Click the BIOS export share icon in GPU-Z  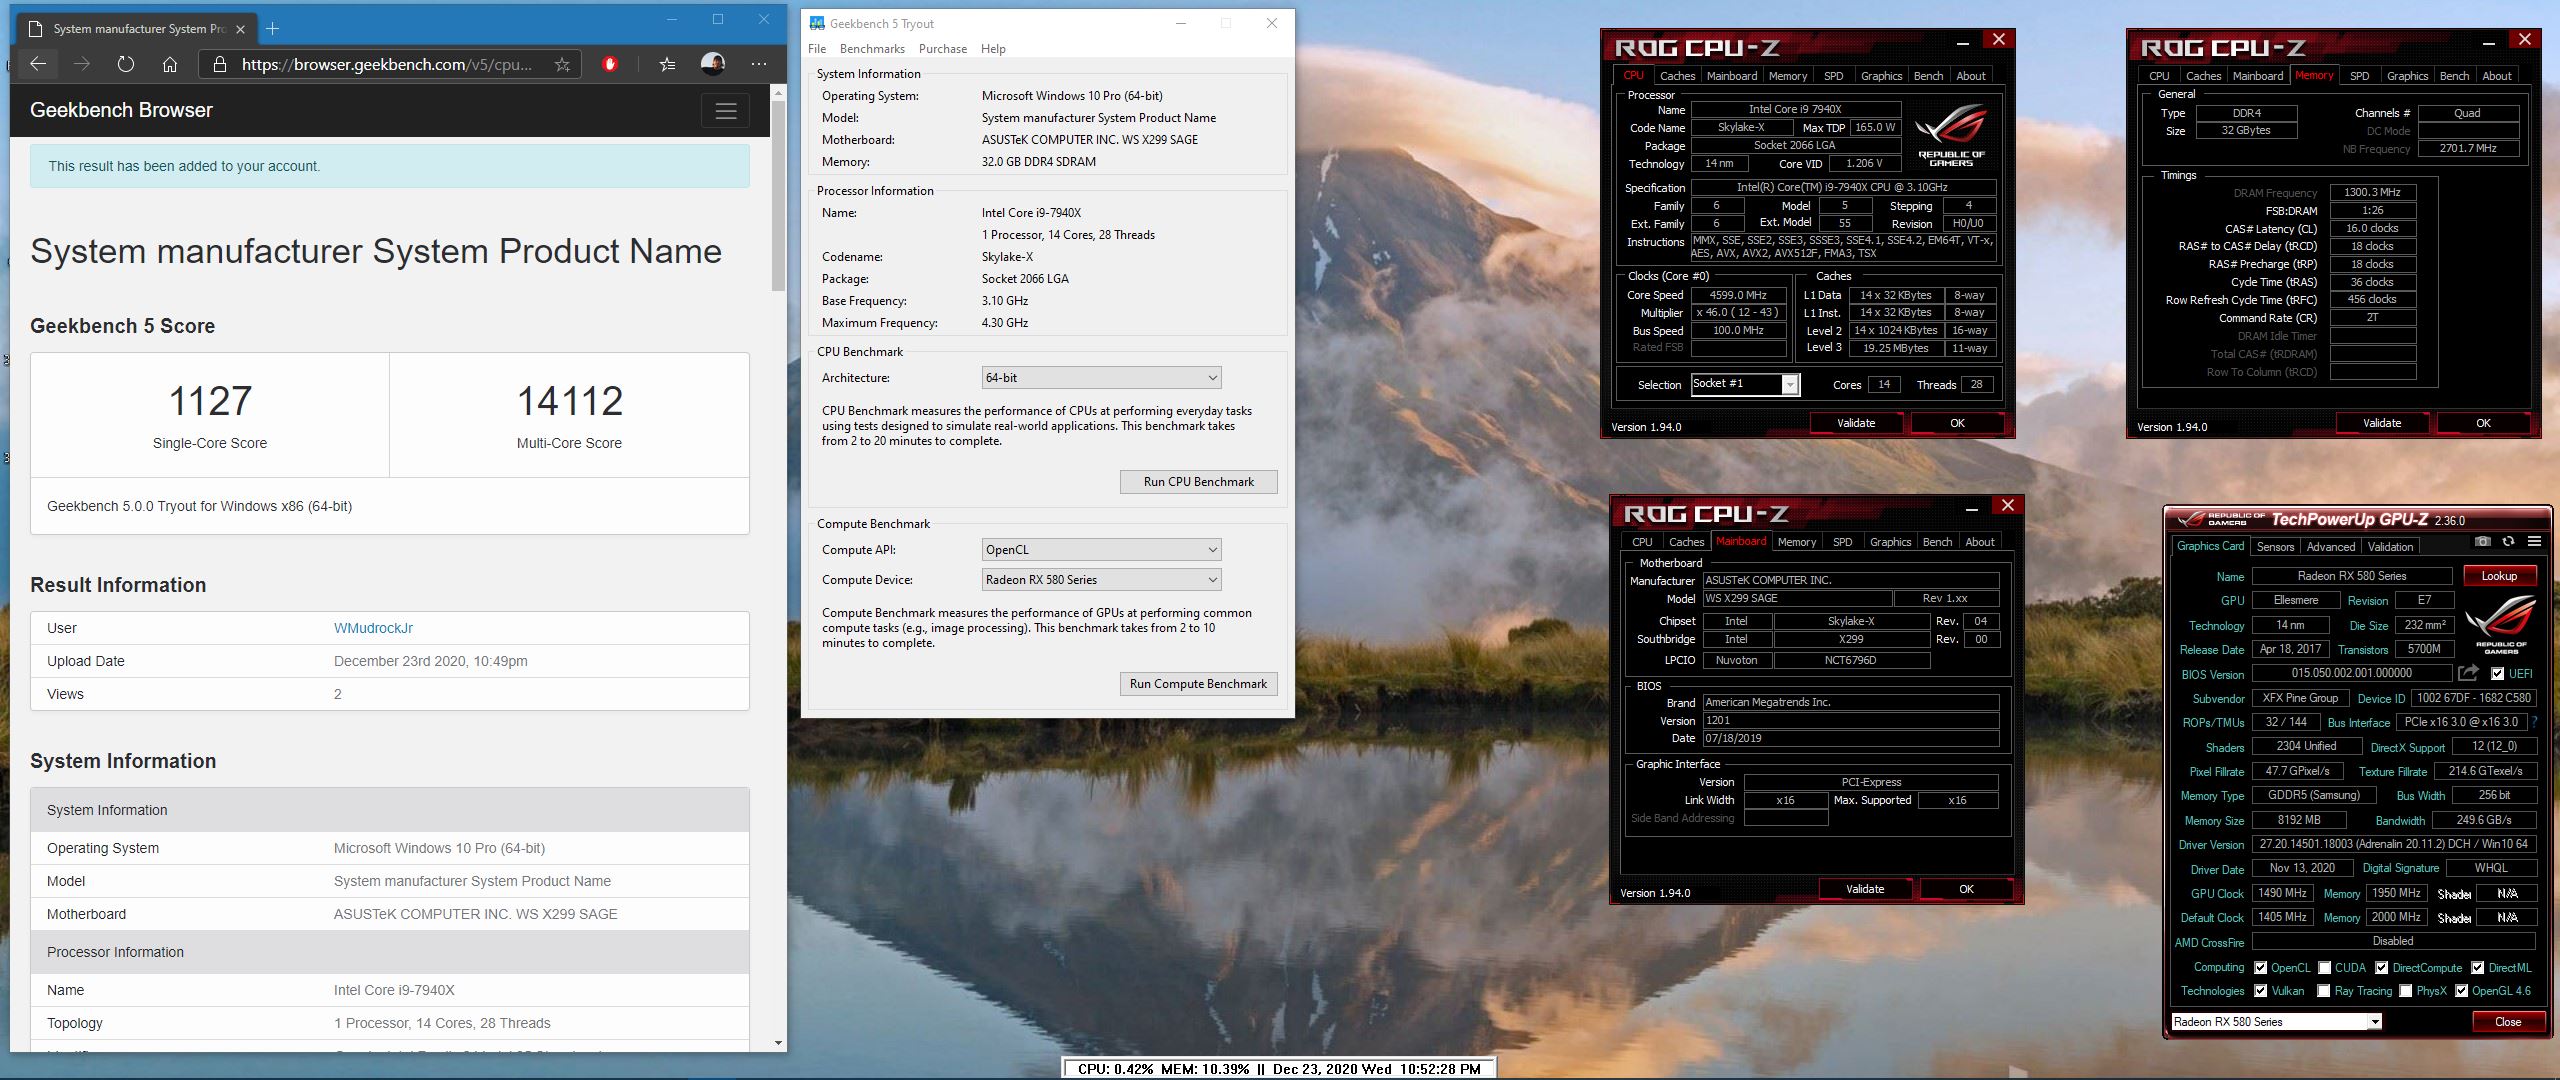pos(2468,673)
